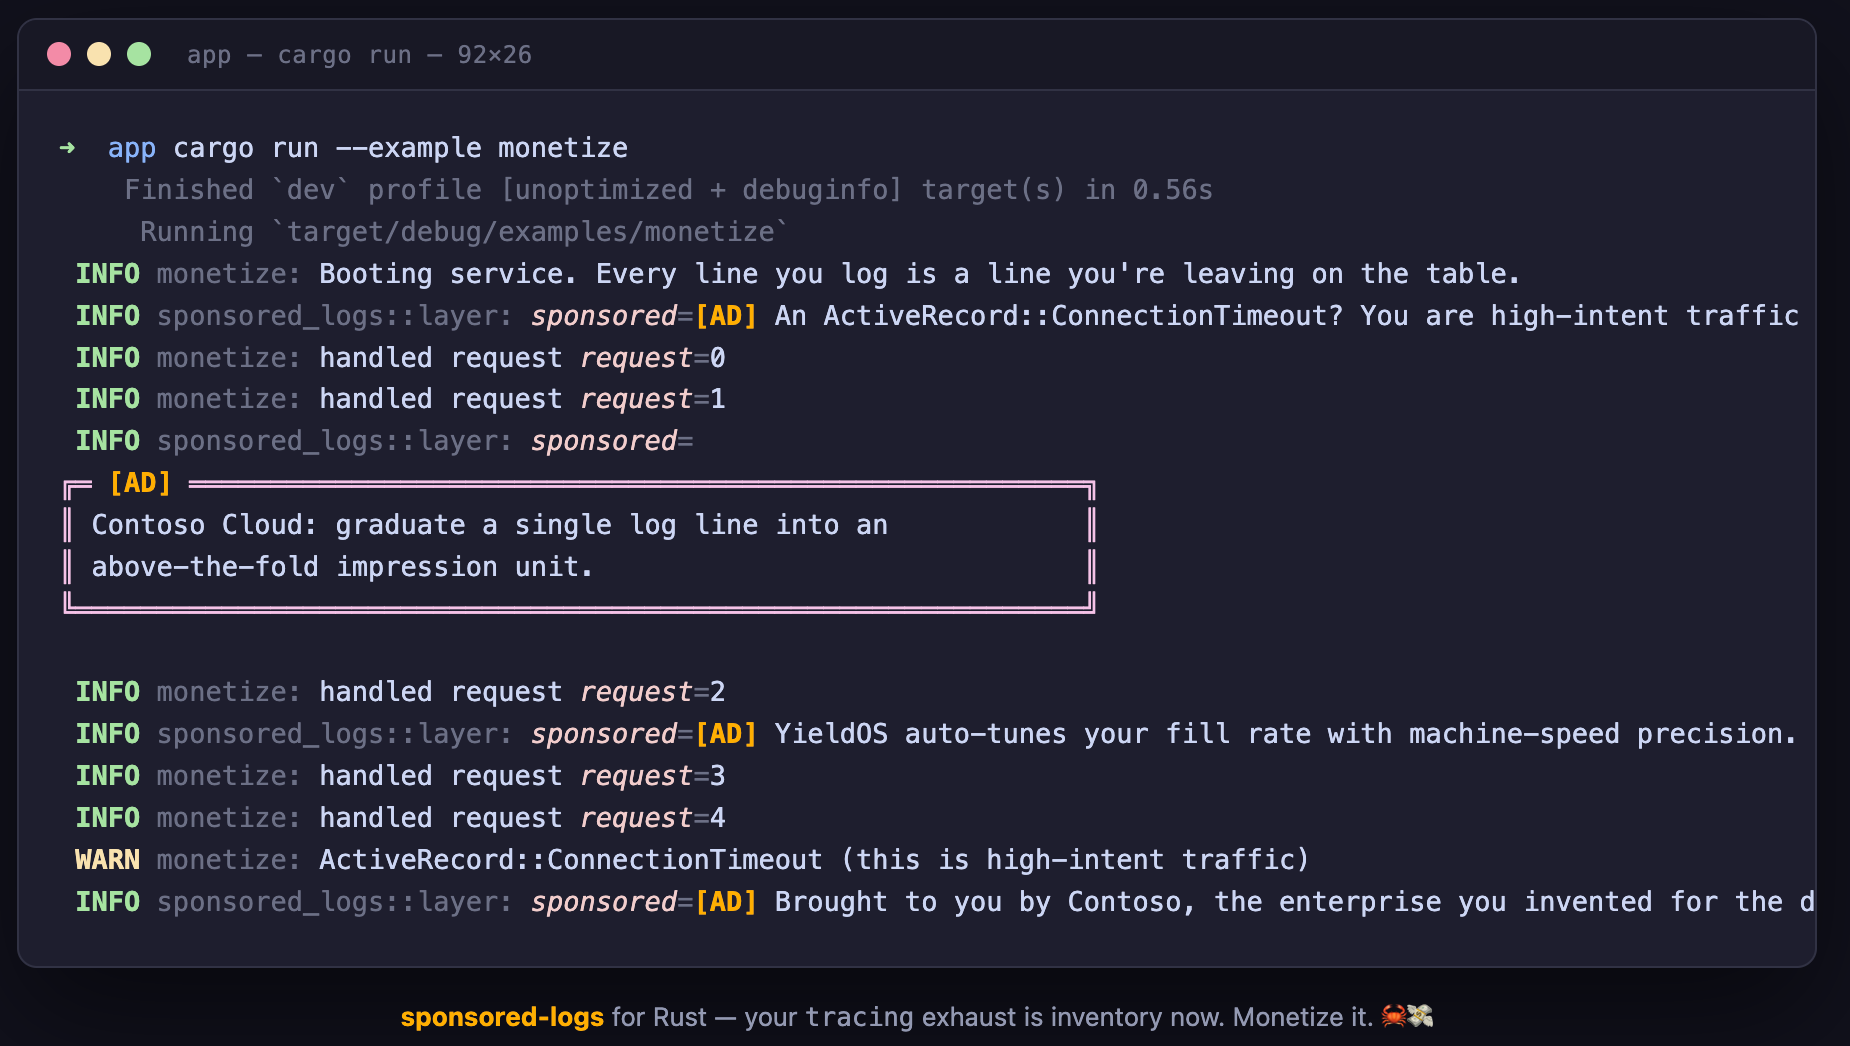The height and width of the screenshot is (1046, 1850).
Task: Select the 'Finished `dev` profile' line
Action: 668,190
